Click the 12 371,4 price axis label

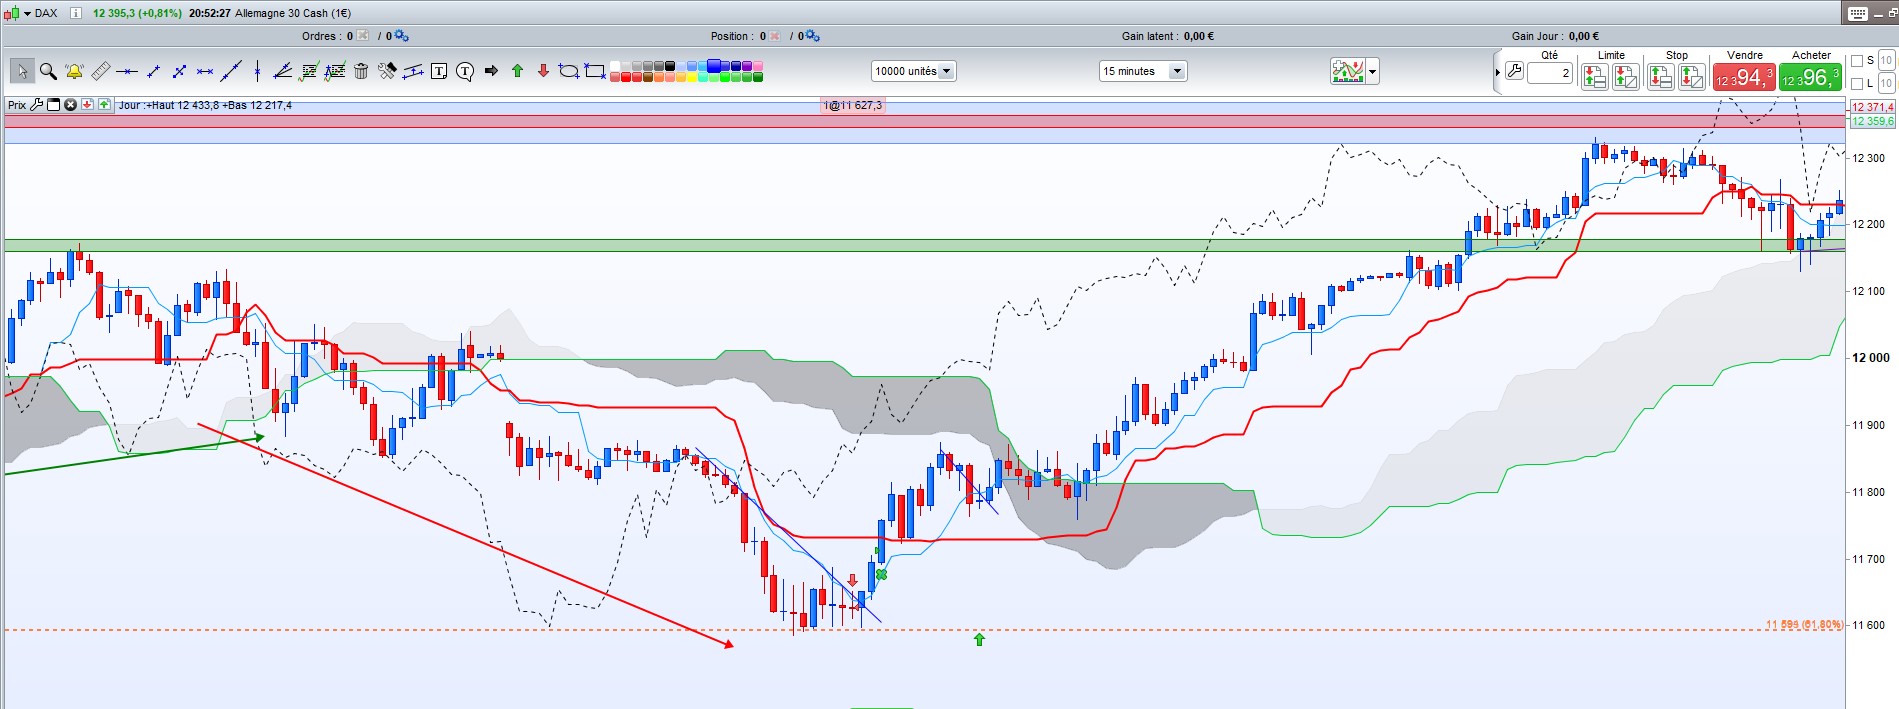1872,107
